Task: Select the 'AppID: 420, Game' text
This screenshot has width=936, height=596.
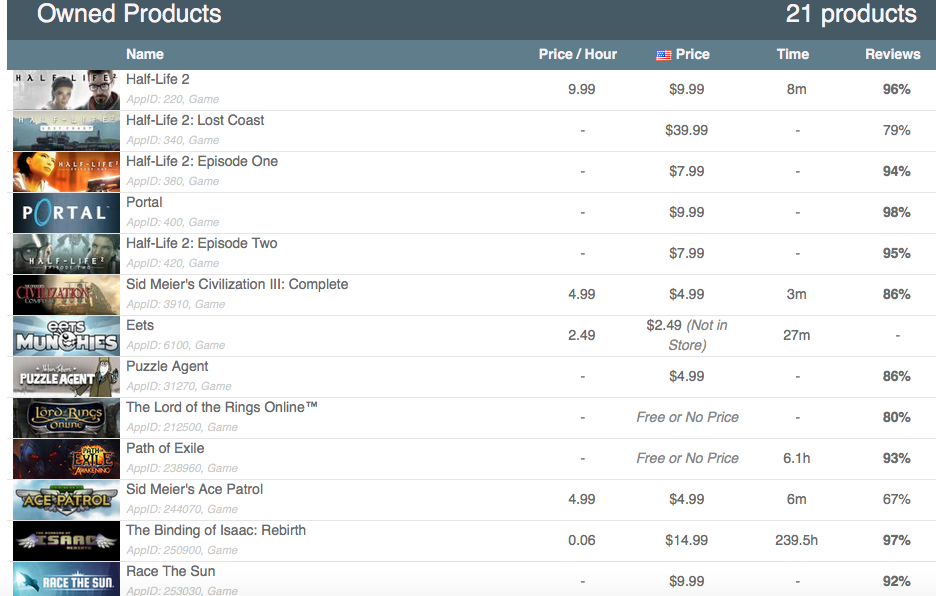Action: click(173, 263)
